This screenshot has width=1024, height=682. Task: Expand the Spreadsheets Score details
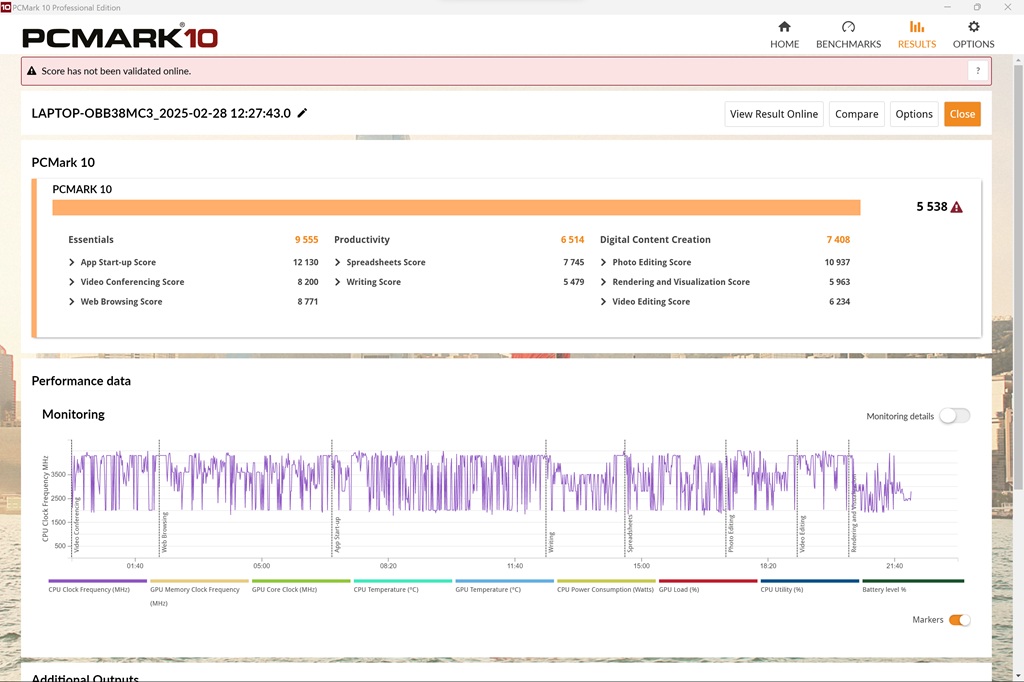pyautogui.click(x=338, y=262)
